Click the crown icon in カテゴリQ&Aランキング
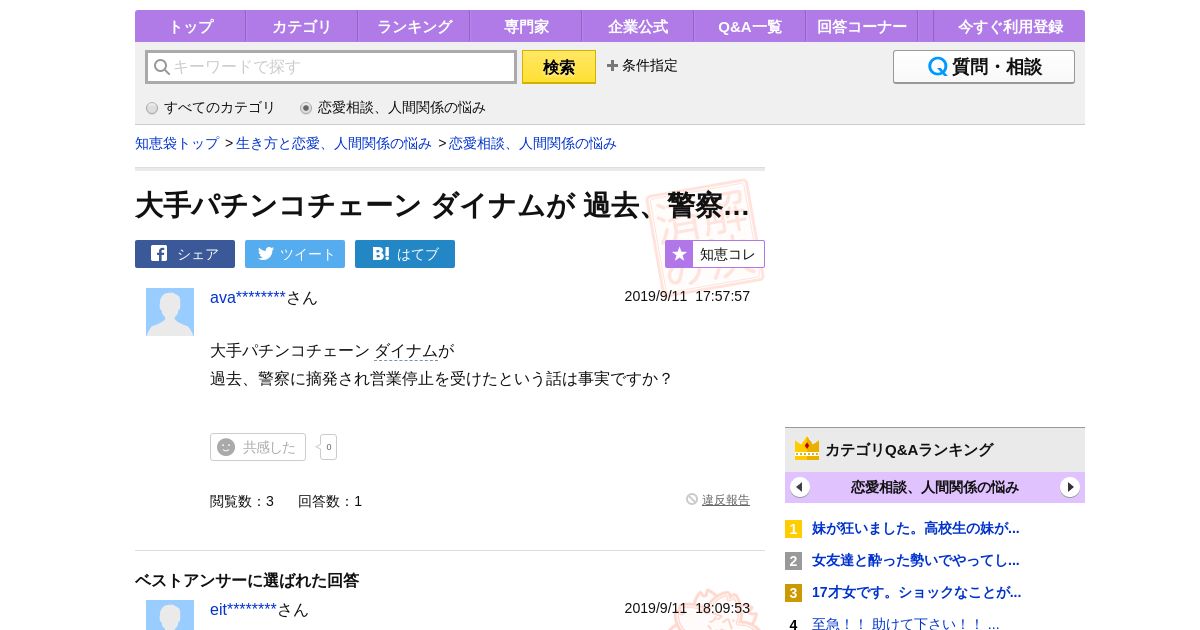The height and width of the screenshot is (630, 1200). coord(807,449)
